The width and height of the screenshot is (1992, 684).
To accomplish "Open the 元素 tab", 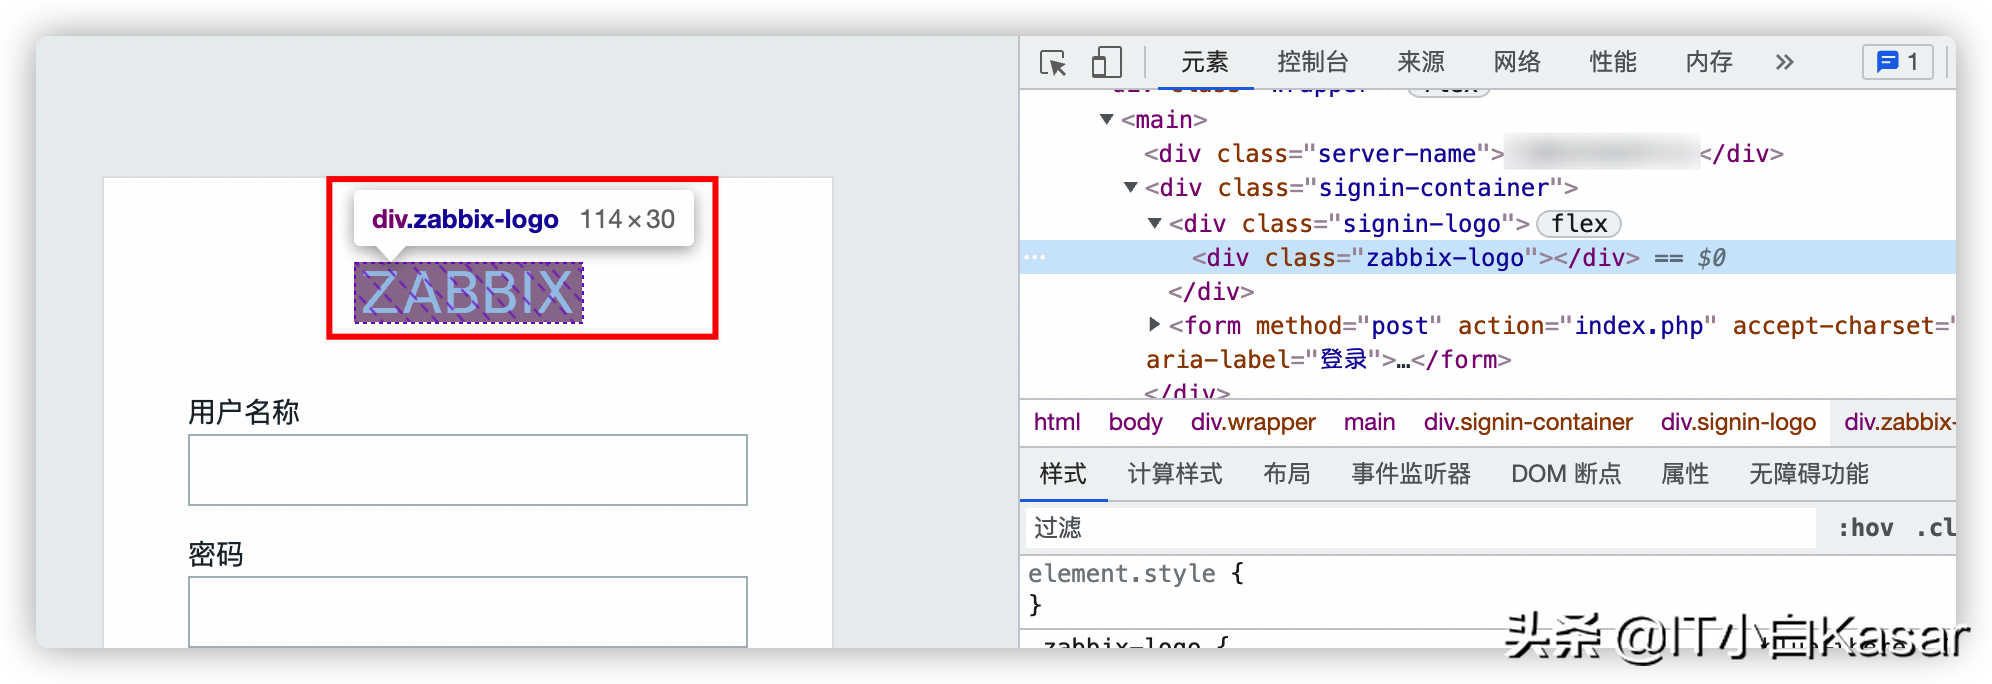I will 1205,62.
